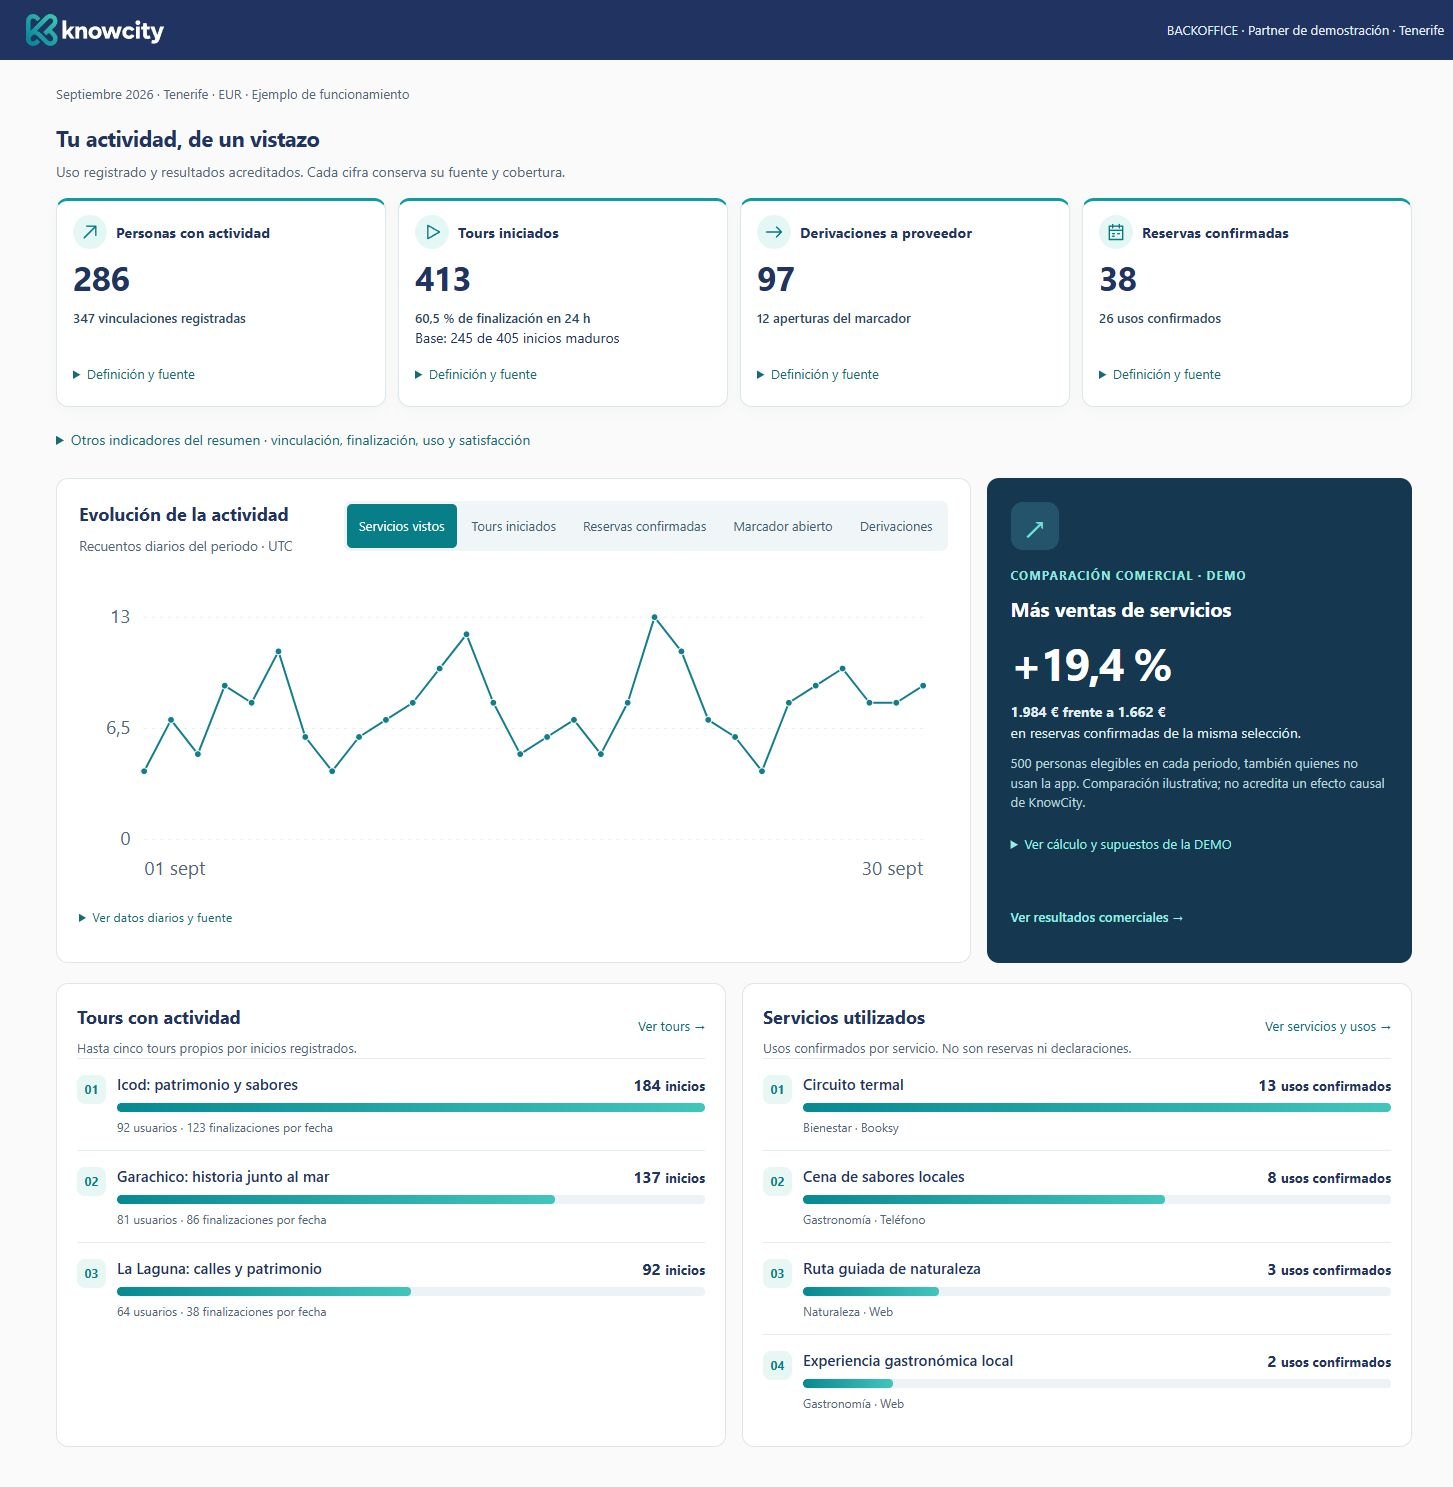Select the Servicios vistos tab
Viewport: 1453px width, 1487px height.
(402, 526)
